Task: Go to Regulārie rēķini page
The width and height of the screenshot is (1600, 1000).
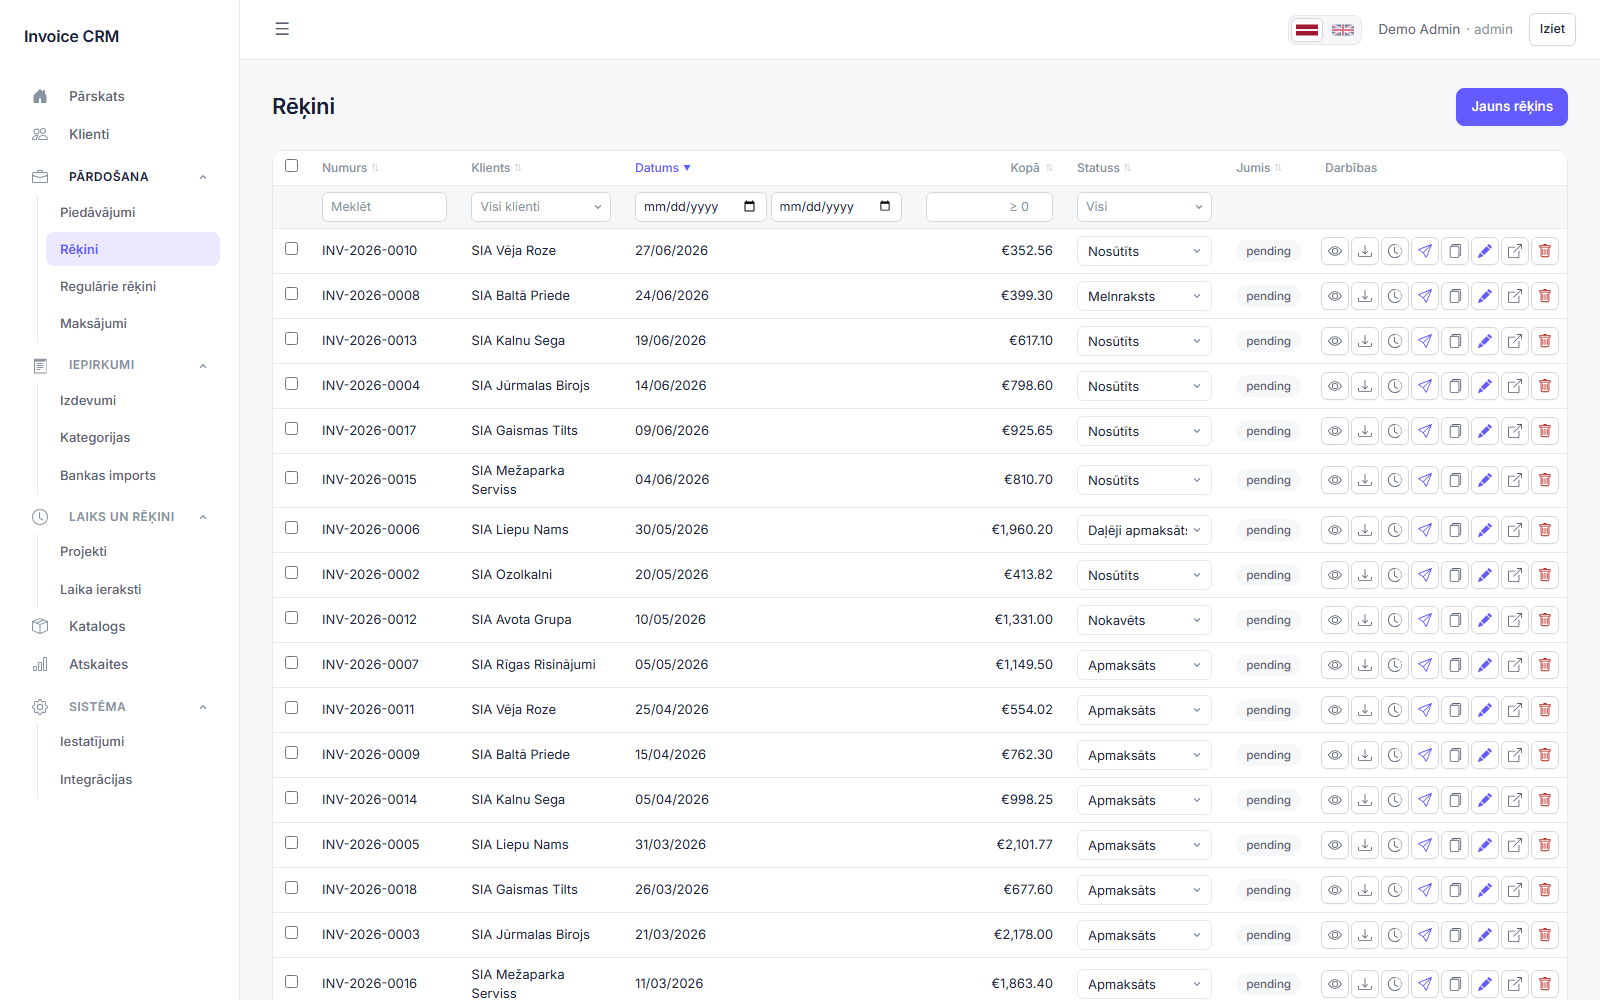Action: point(132,287)
